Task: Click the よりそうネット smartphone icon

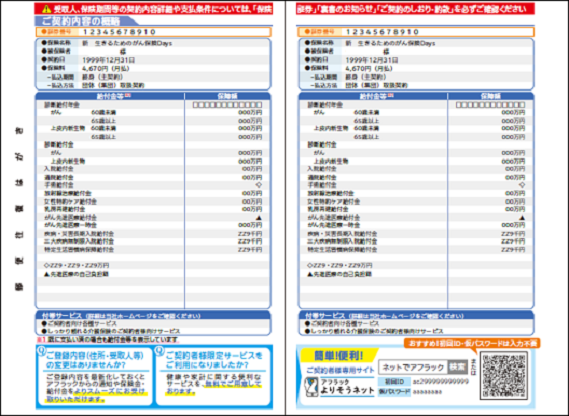Action: coord(311,387)
